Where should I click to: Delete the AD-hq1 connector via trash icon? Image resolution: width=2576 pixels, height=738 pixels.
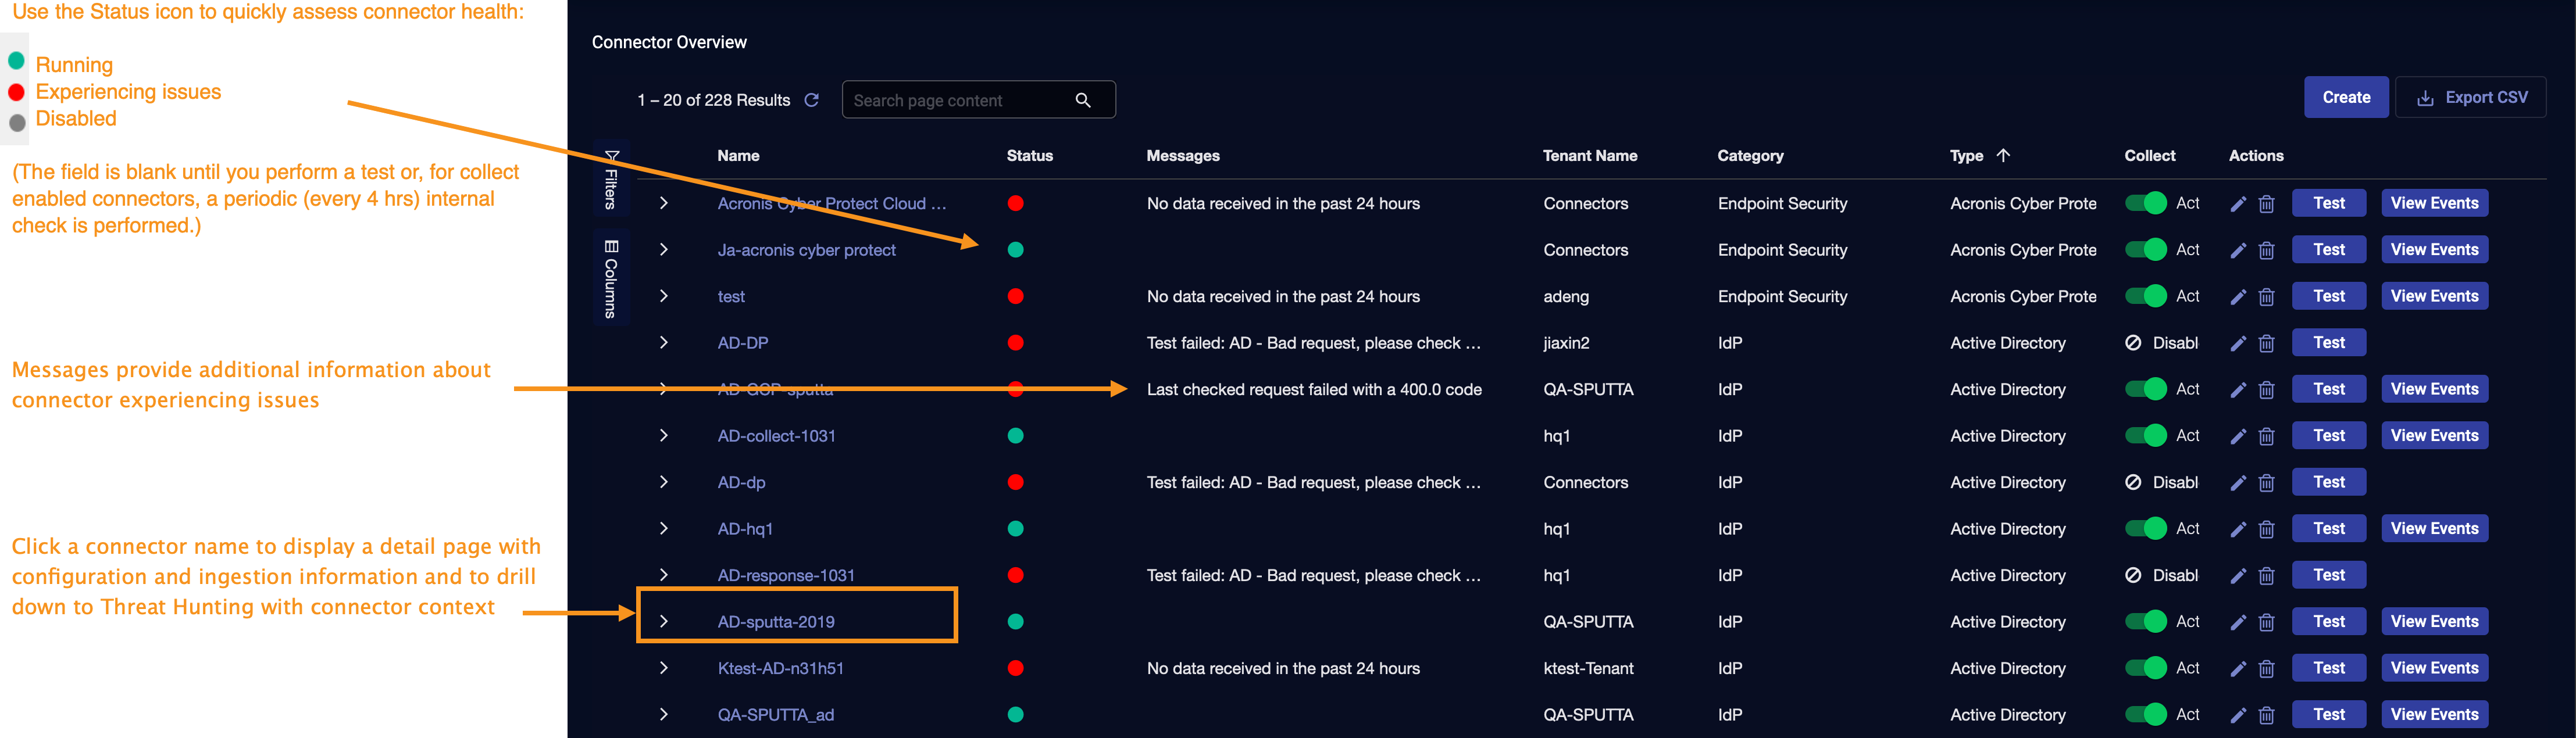point(2266,529)
